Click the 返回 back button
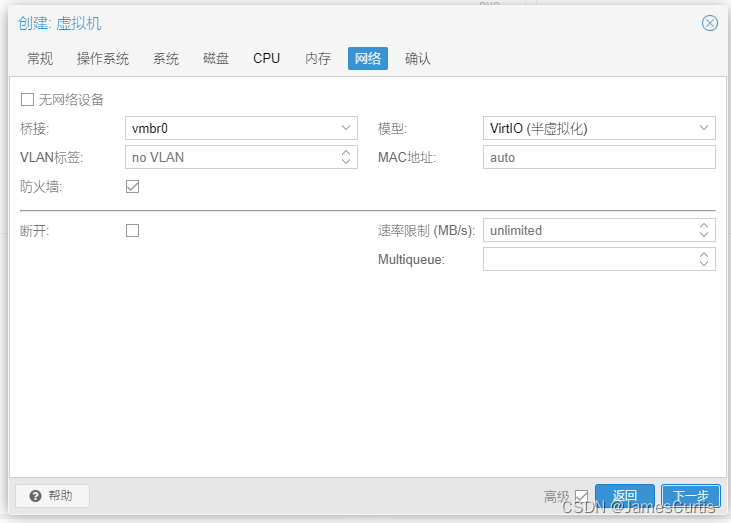The width and height of the screenshot is (731, 523). (x=625, y=496)
